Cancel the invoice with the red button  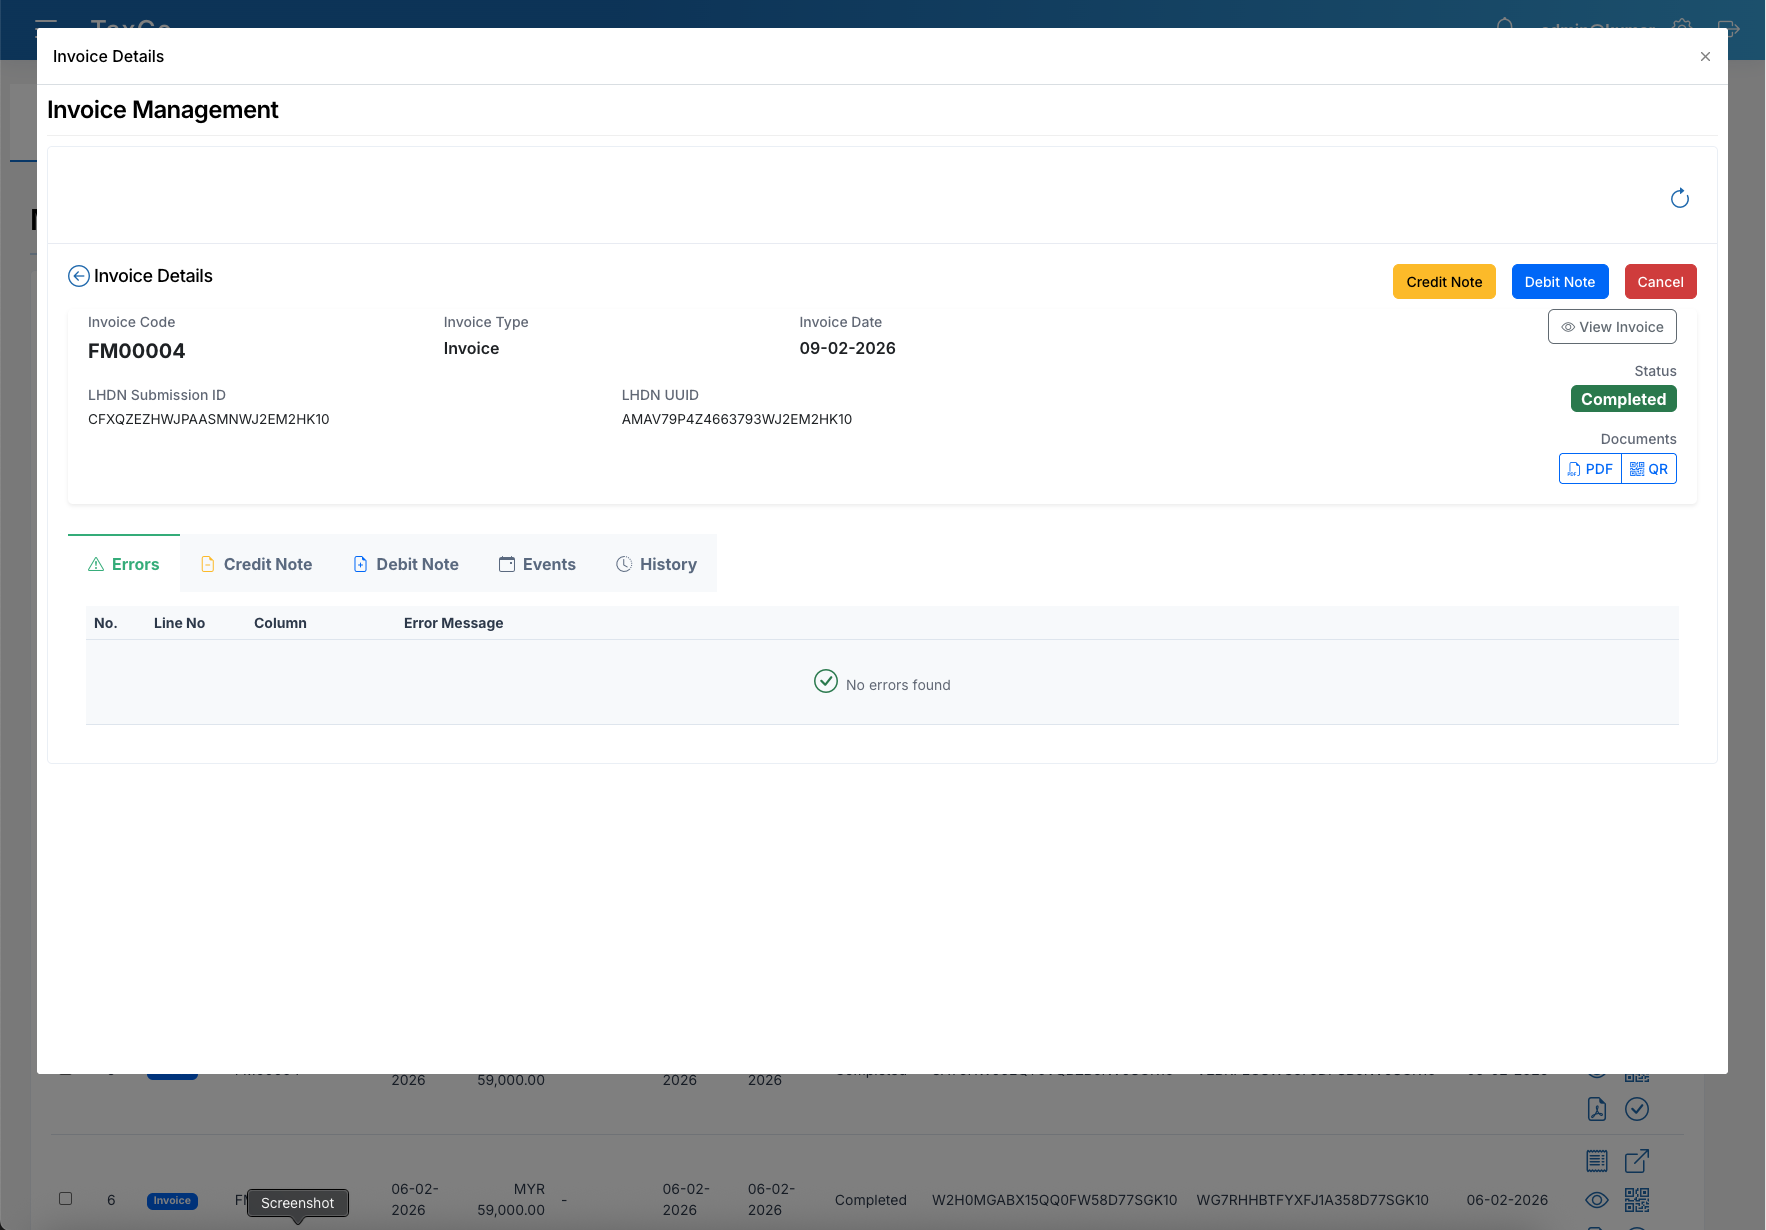[x=1660, y=281]
